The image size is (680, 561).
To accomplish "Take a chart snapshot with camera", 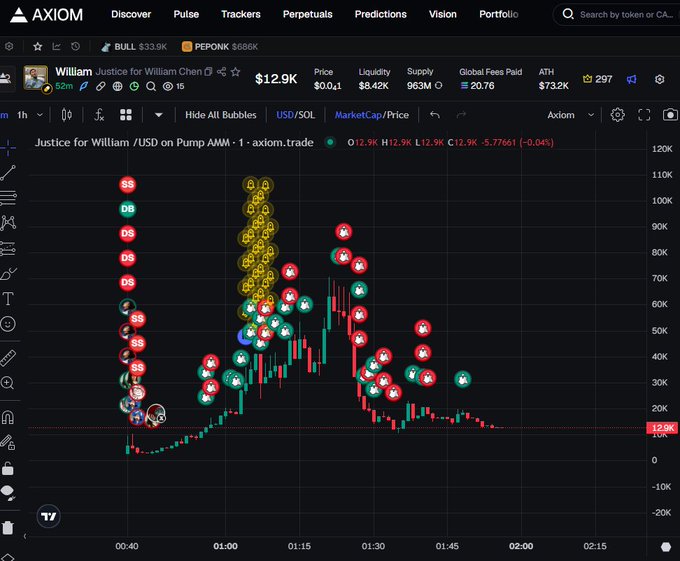I will pyautogui.click(x=670, y=114).
